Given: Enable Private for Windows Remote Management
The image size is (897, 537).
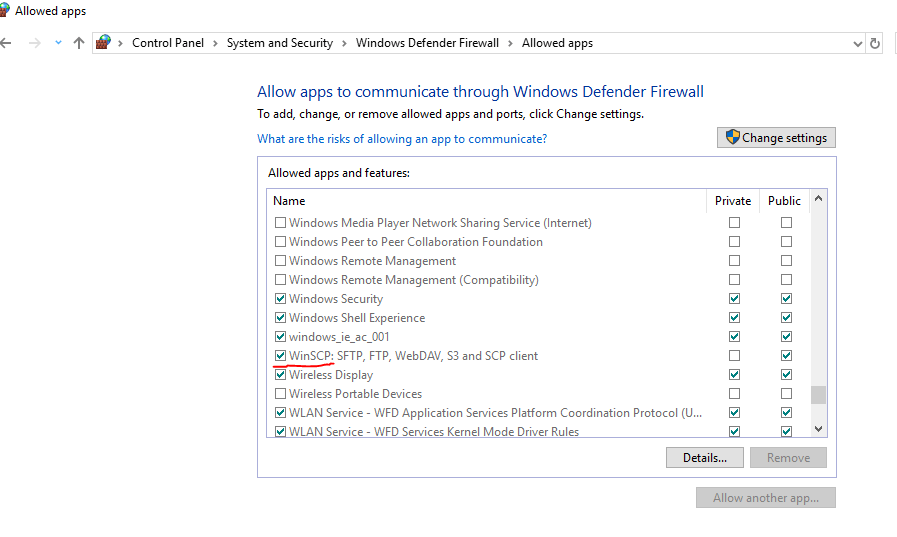Looking at the screenshot, I should 735,261.
